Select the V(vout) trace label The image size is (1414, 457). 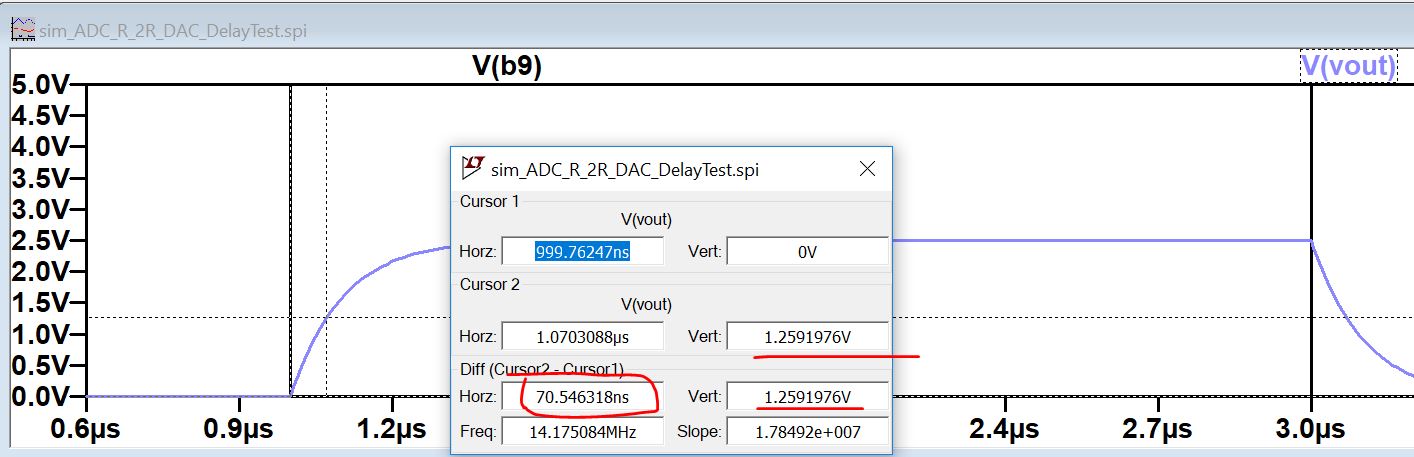click(1348, 66)
